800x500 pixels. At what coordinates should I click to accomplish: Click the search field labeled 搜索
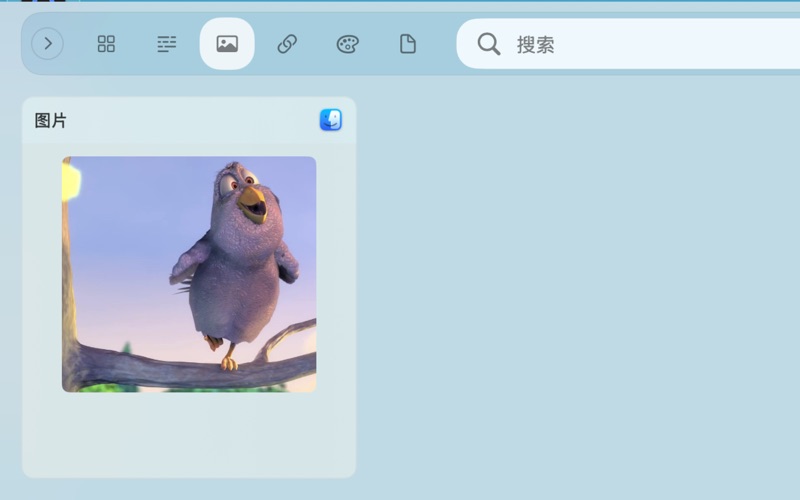tap(628, 44)
